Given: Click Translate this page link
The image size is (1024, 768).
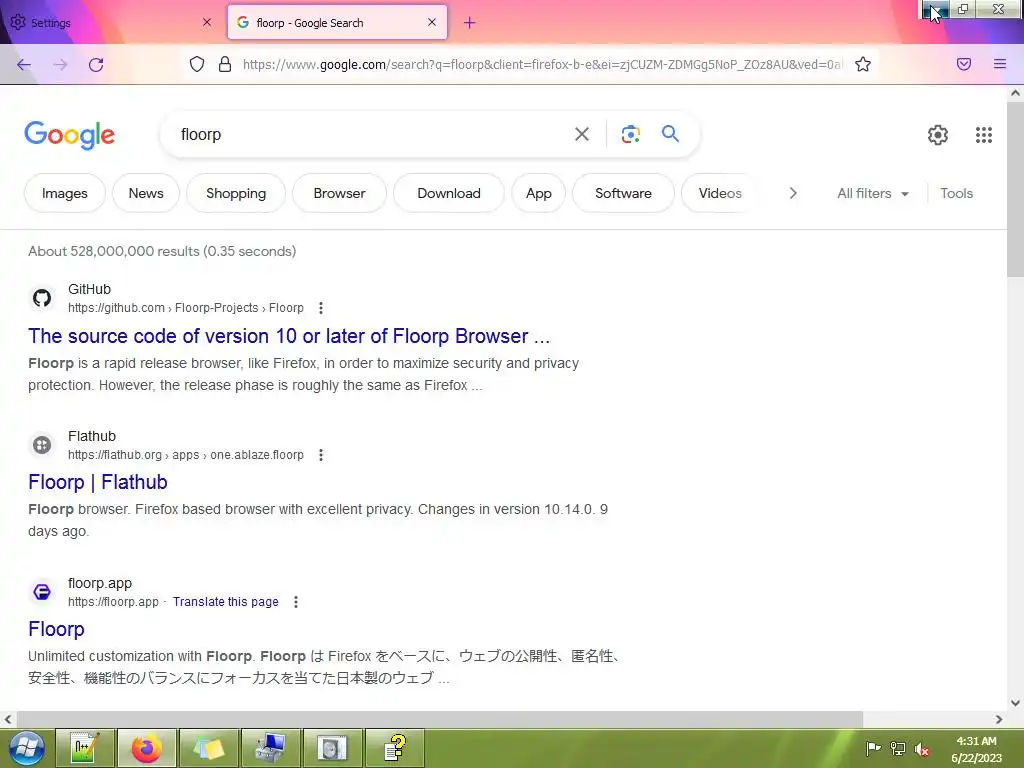Looking at the screenshot, I should coord(225,601).
